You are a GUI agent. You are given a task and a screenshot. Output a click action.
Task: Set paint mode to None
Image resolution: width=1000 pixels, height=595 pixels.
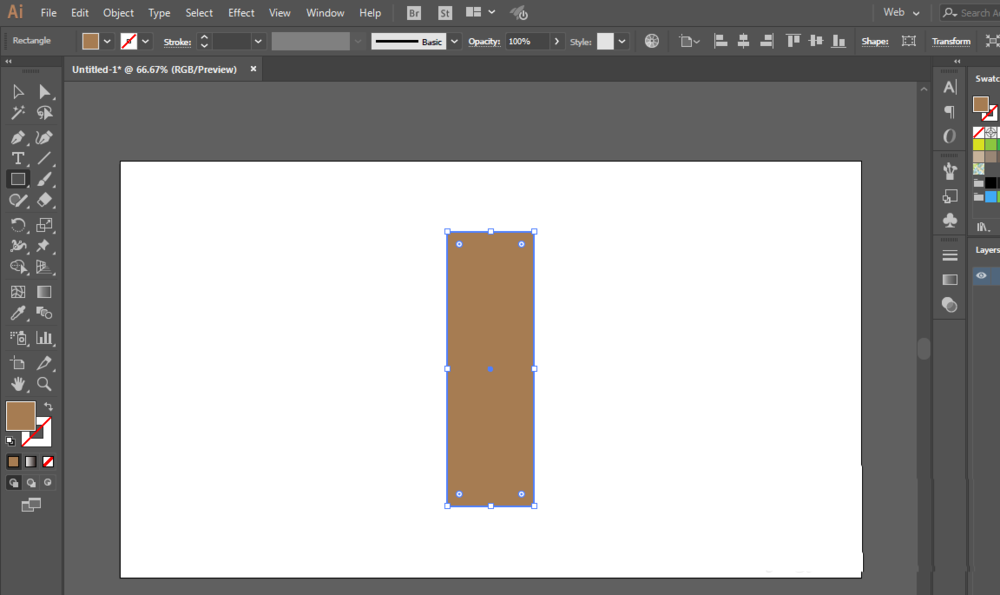48,462
